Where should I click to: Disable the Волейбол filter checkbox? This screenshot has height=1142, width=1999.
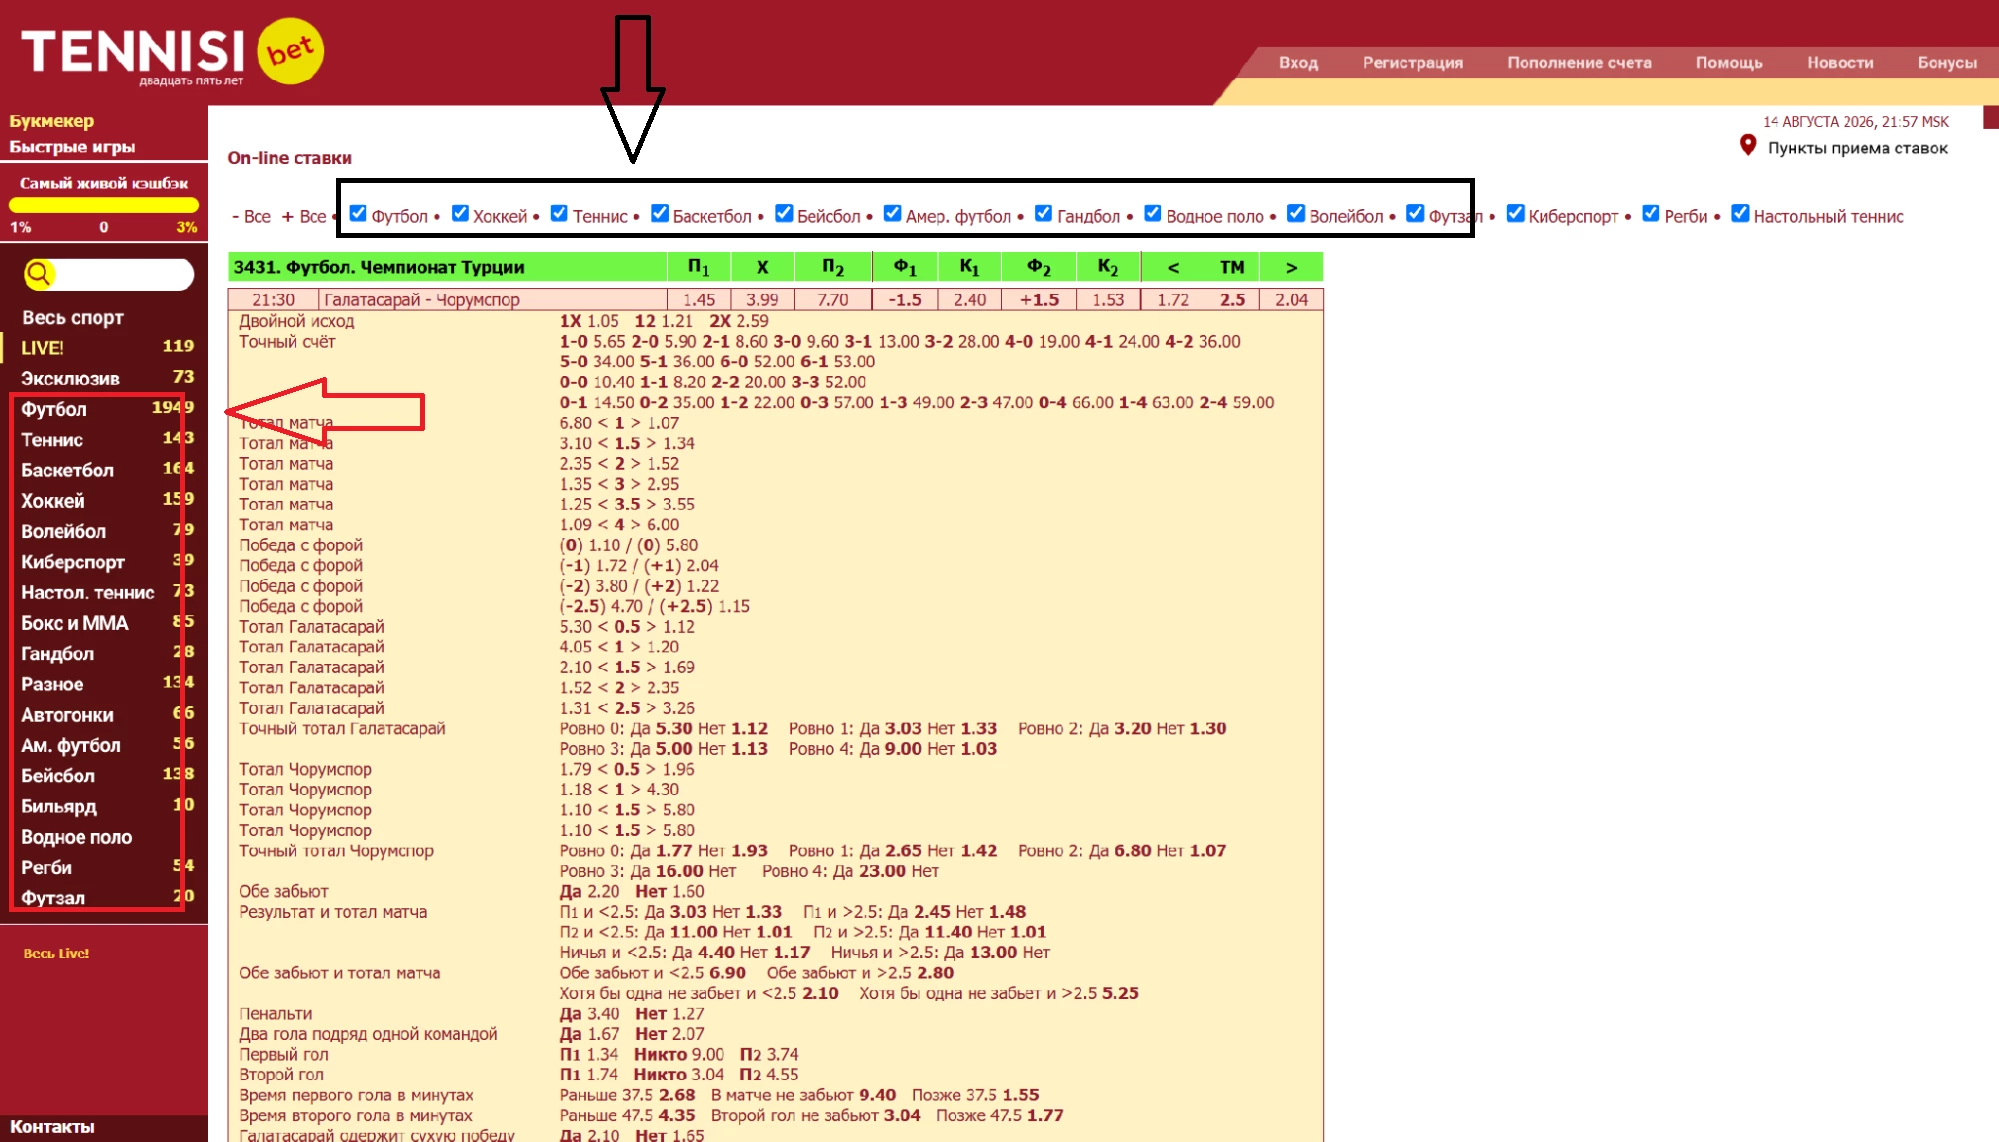[x=1296, y=214]
